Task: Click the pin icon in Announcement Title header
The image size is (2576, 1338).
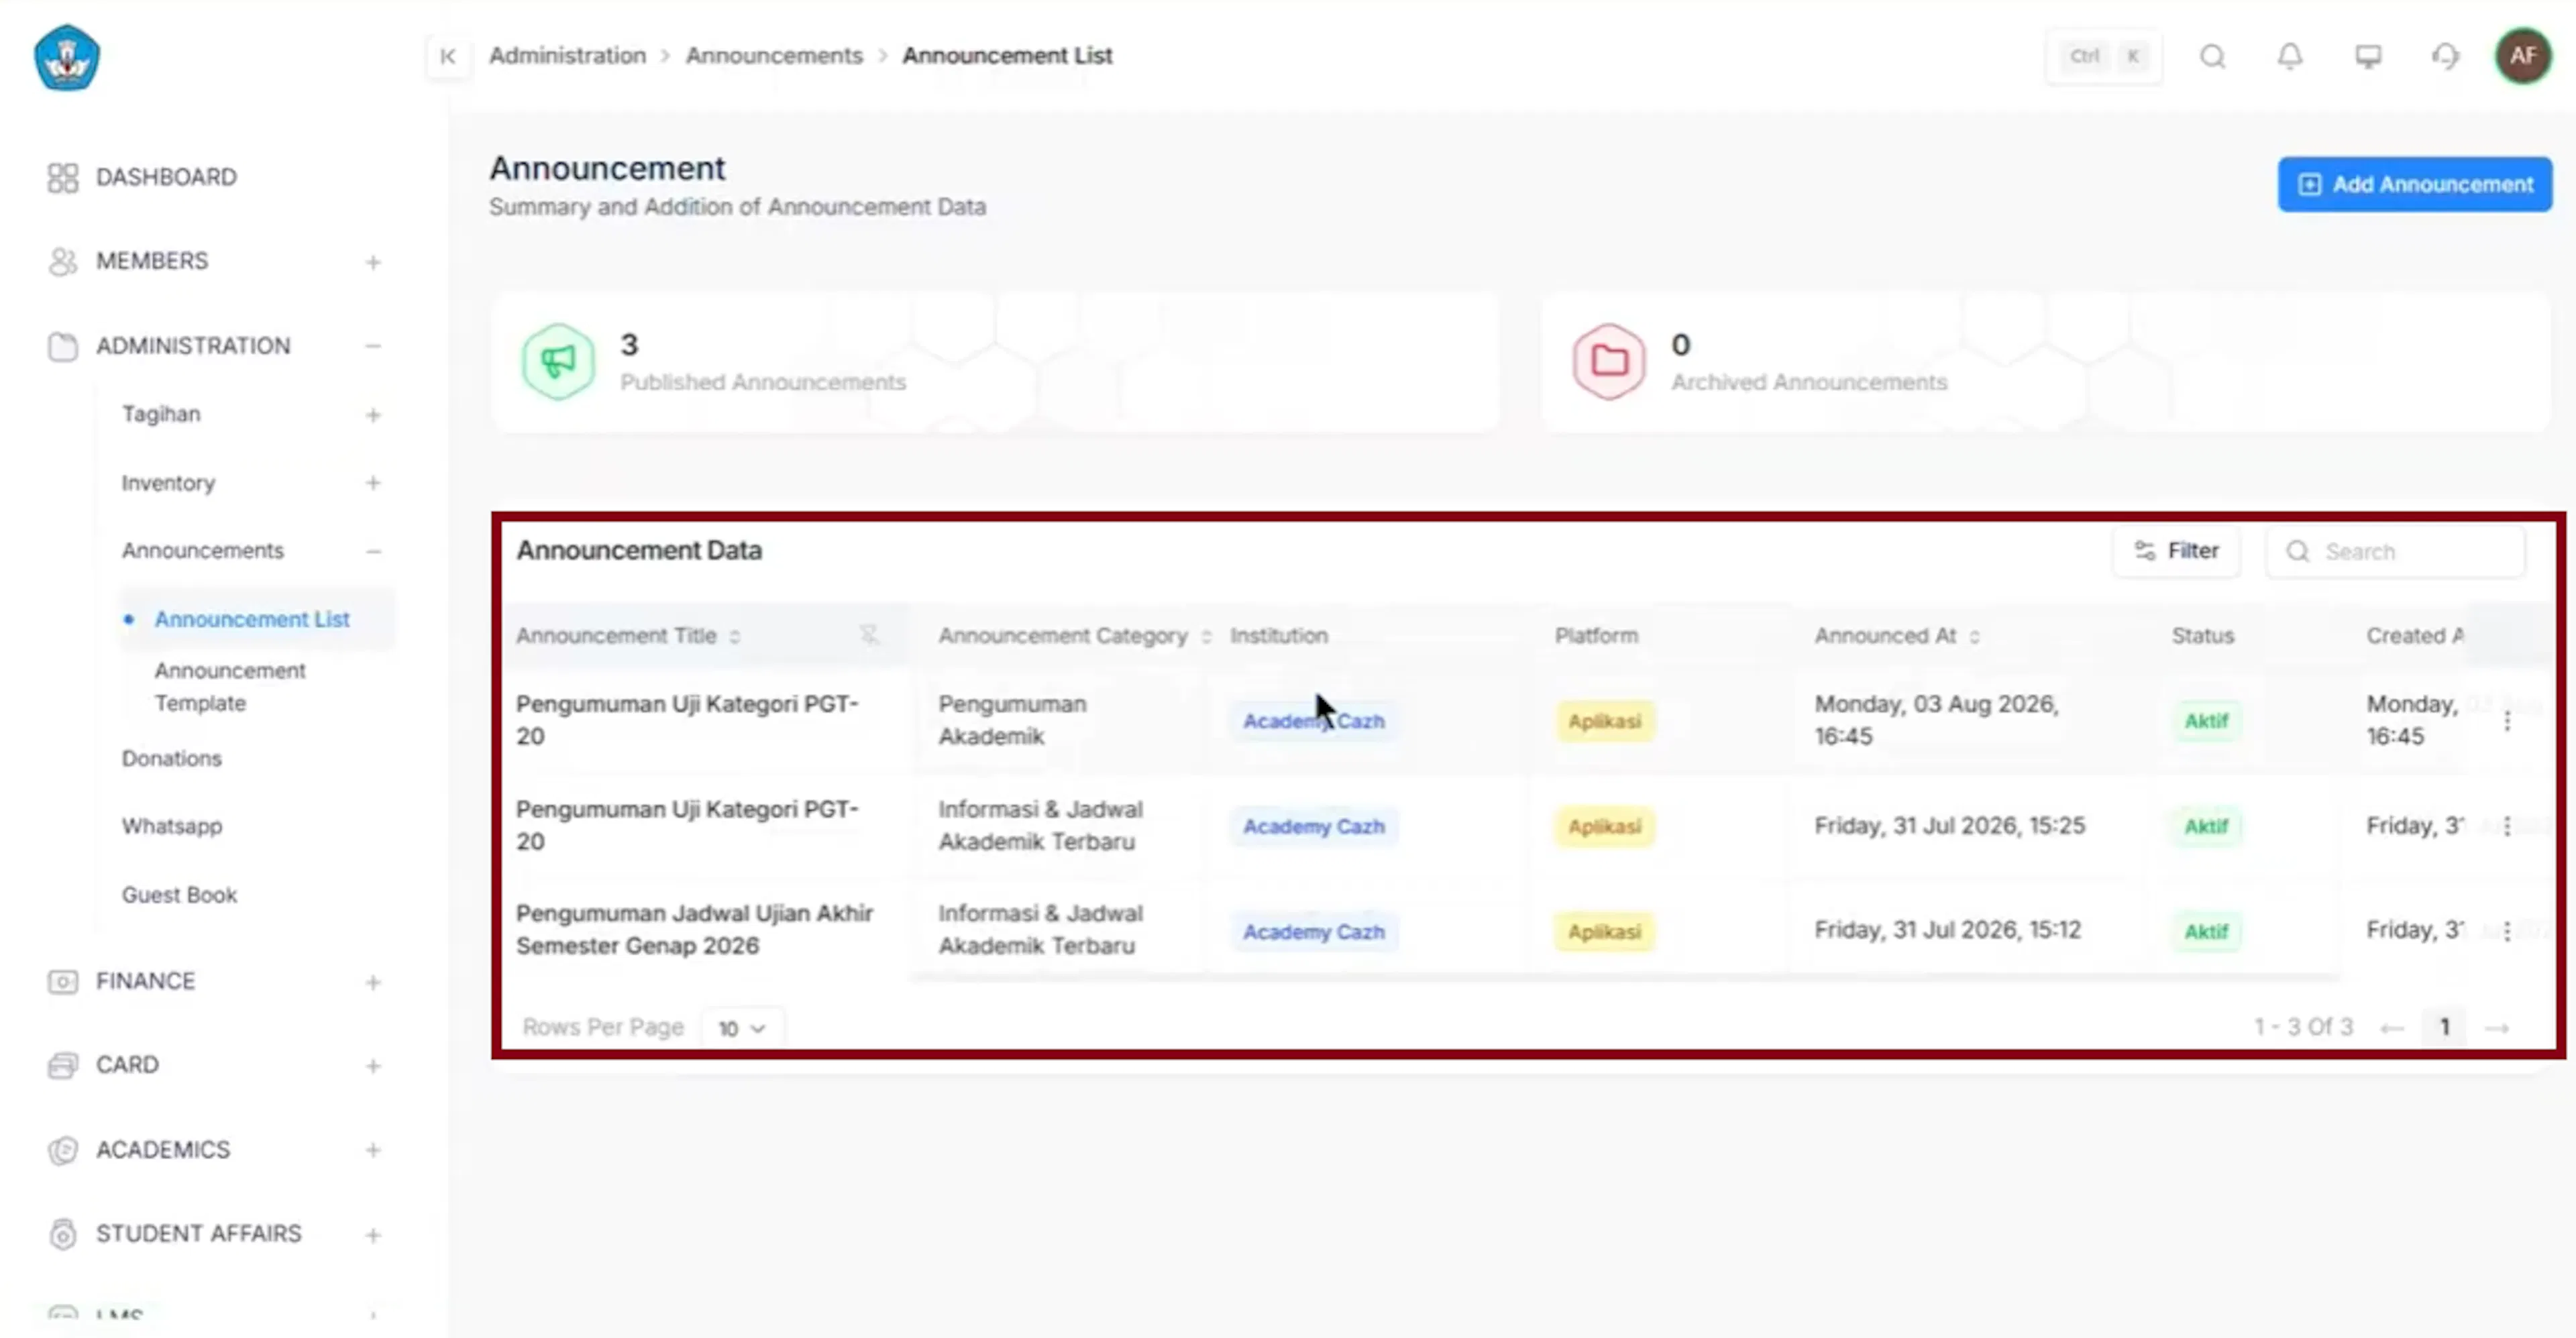Action: 869,635
